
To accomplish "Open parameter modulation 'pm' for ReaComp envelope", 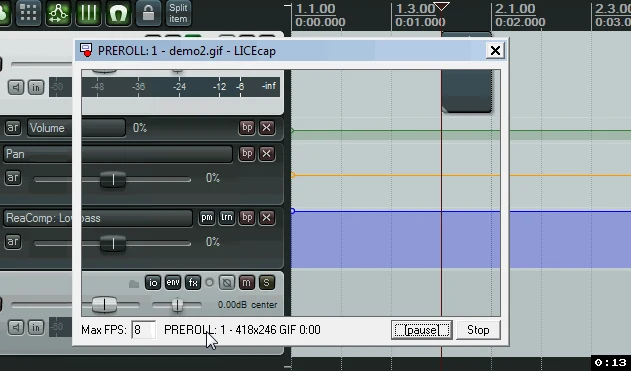I will click(x=207, y=218).
